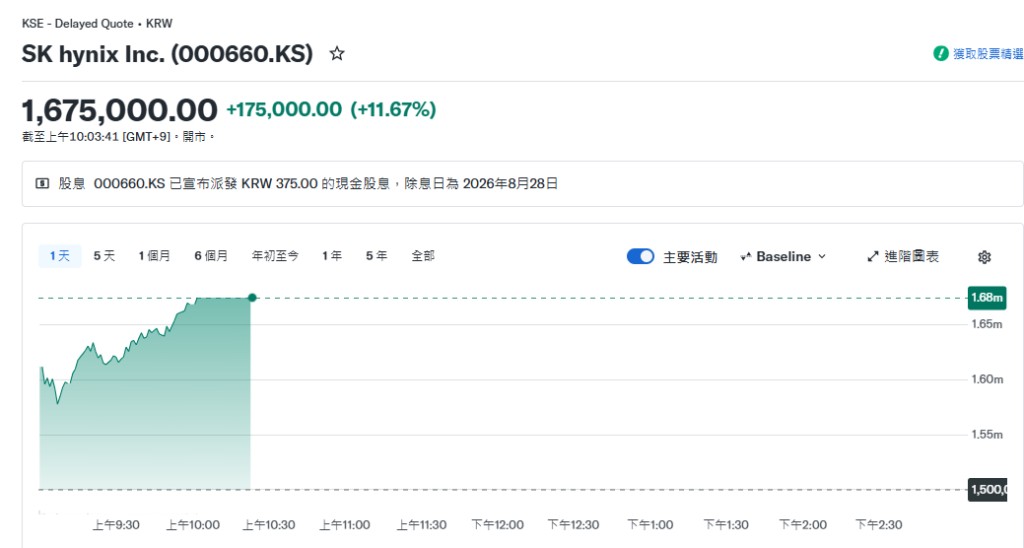The height and width of the screenshot is (548, 1024).
Task: Click the 上午10:30 axis label
Action: 269,525
